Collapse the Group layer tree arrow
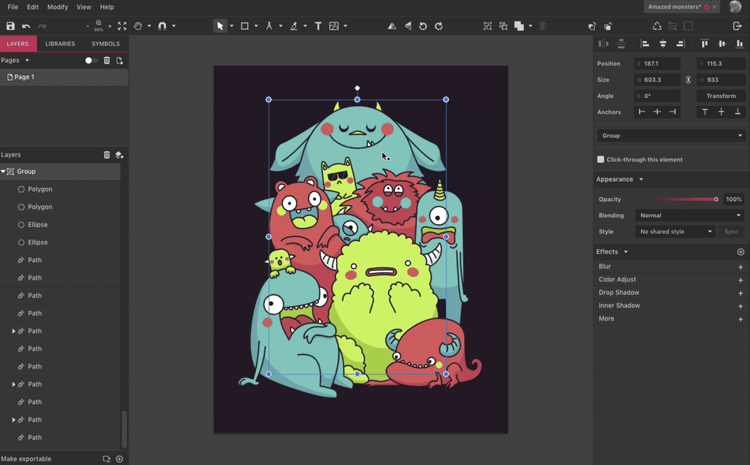 pos(3,171)
